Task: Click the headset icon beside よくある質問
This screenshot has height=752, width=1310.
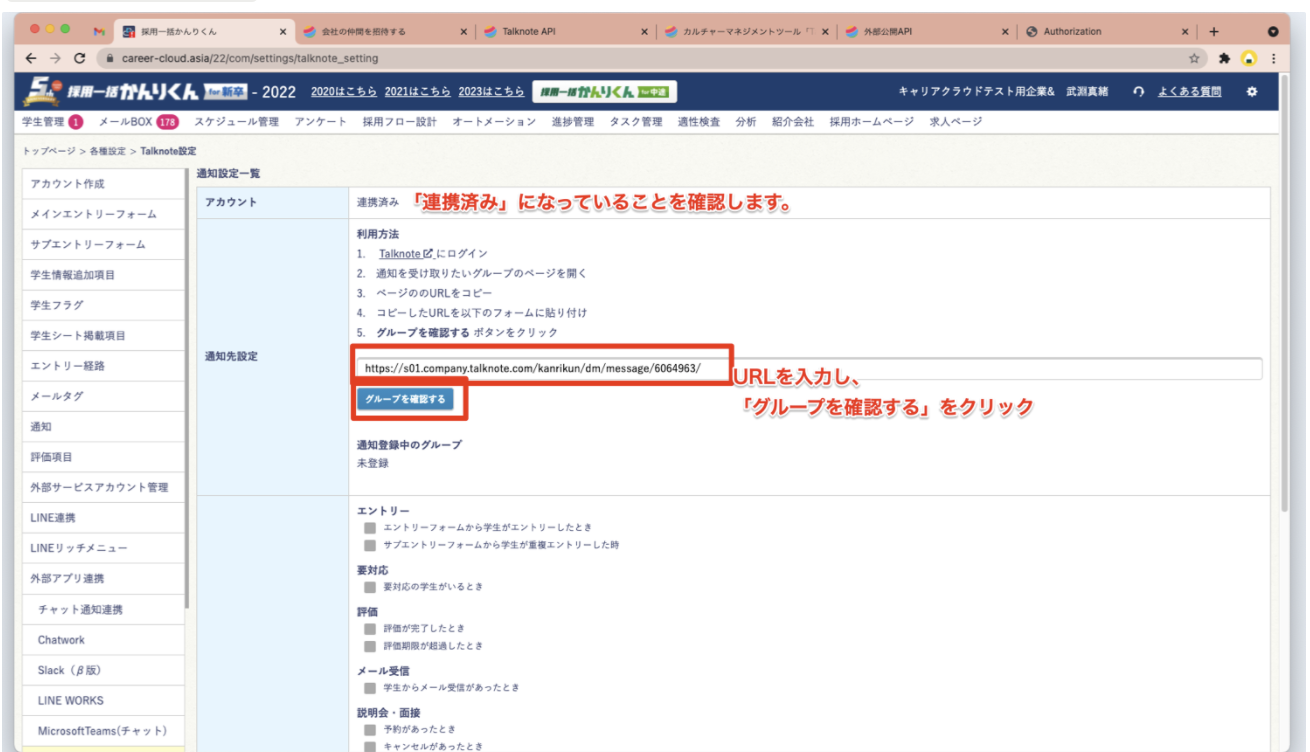Action: tap(1138, 92)
